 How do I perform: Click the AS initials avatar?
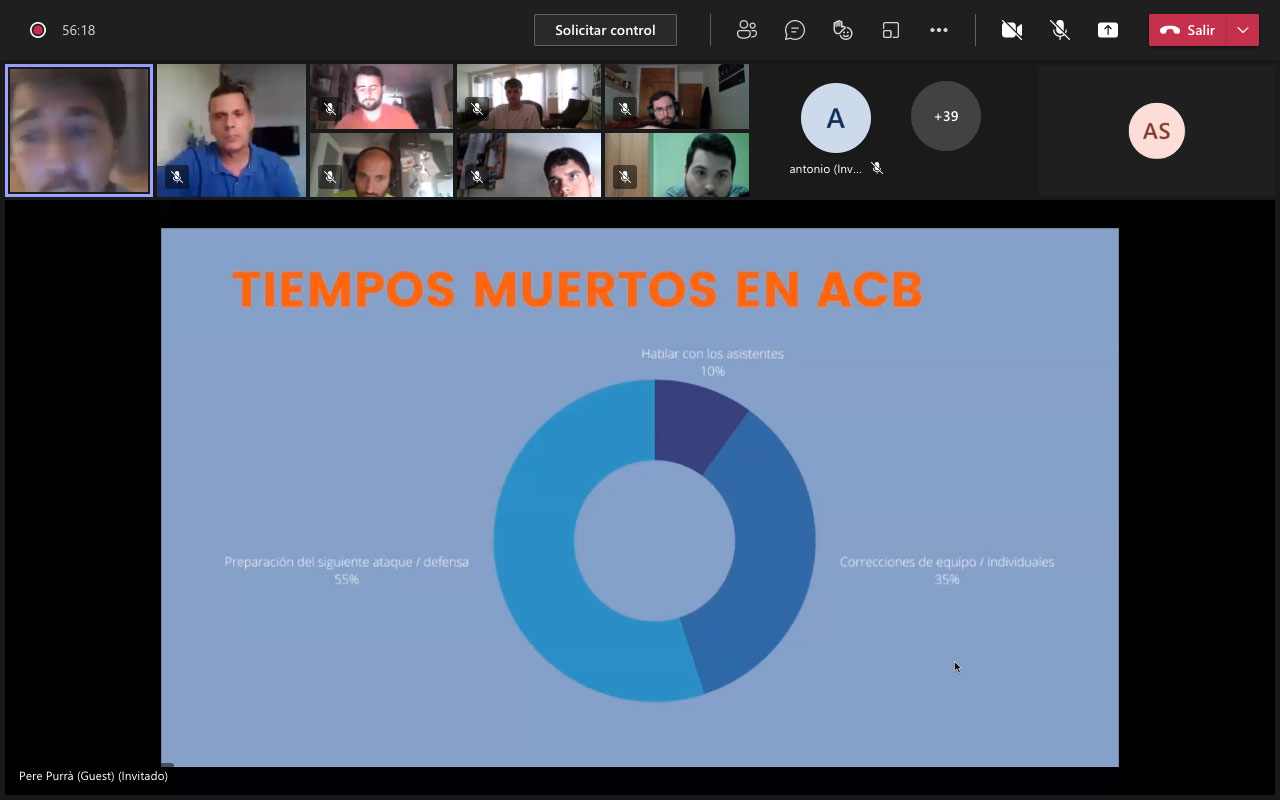(1157, 131)
